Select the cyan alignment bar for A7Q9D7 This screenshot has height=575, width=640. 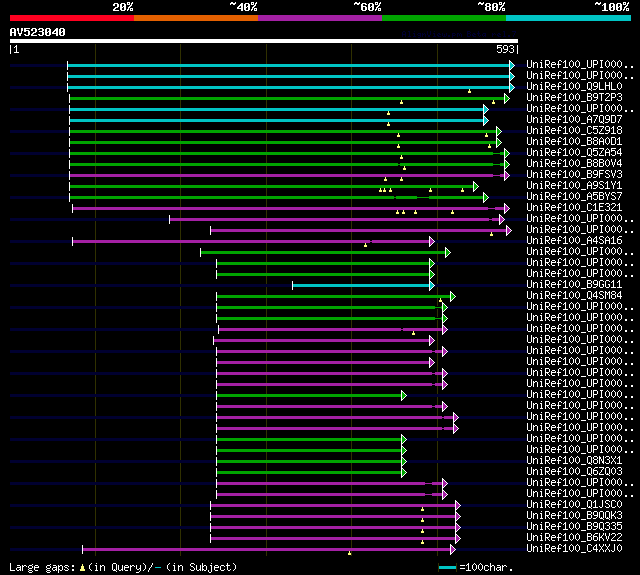[x=276, y=120]
